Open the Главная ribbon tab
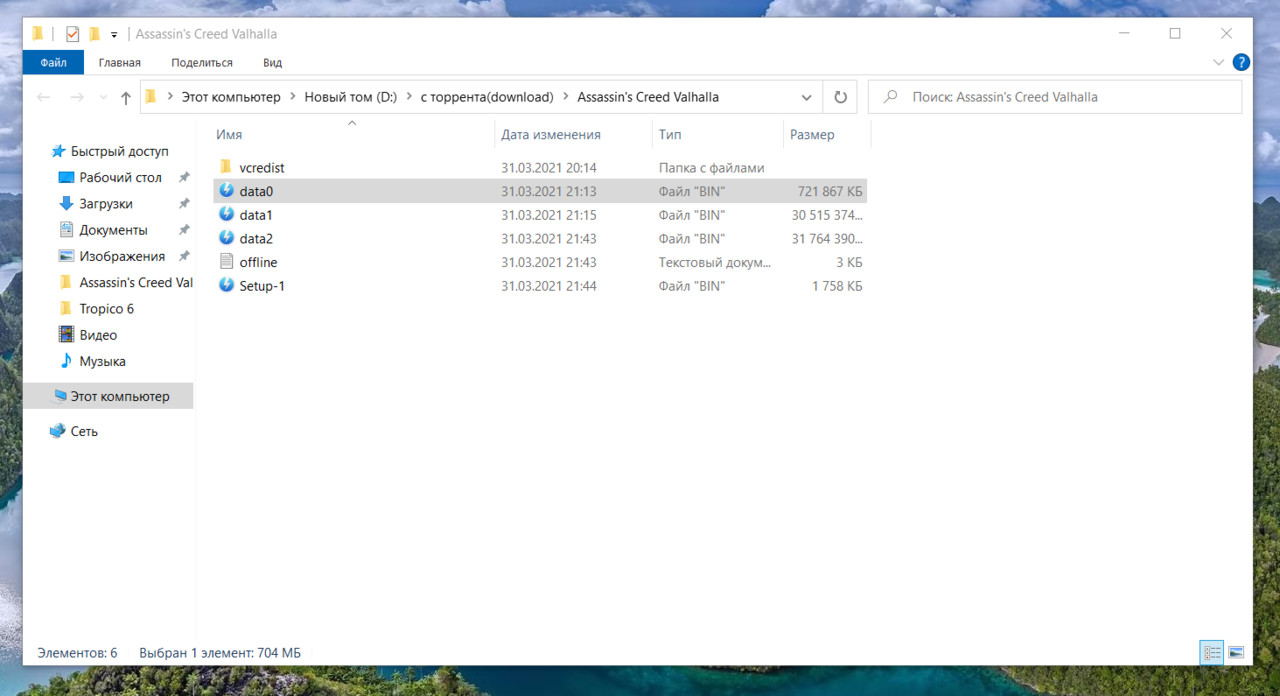 [x=120, y=62]
